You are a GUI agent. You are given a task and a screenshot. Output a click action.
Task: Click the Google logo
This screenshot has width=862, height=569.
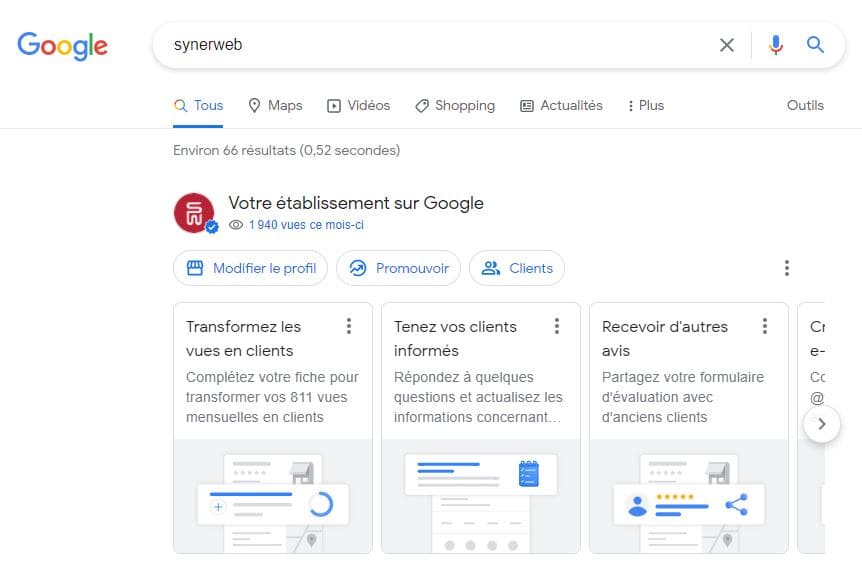pyautogui.click(x=62, y=46)
